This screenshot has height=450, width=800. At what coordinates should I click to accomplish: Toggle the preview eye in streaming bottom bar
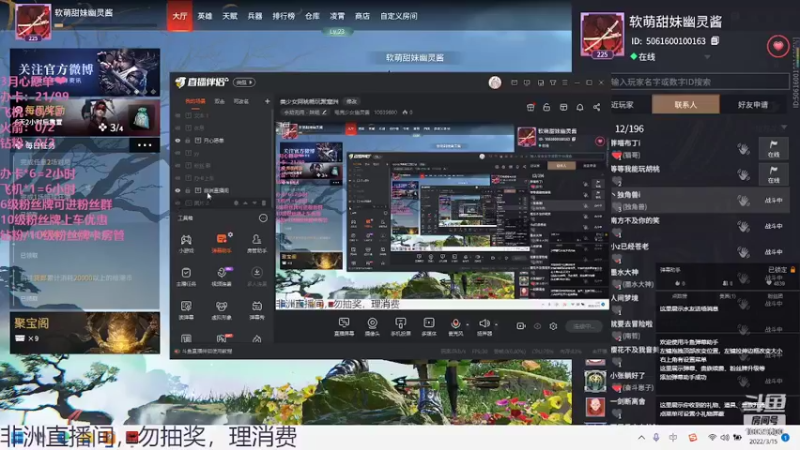pos(537,326)
